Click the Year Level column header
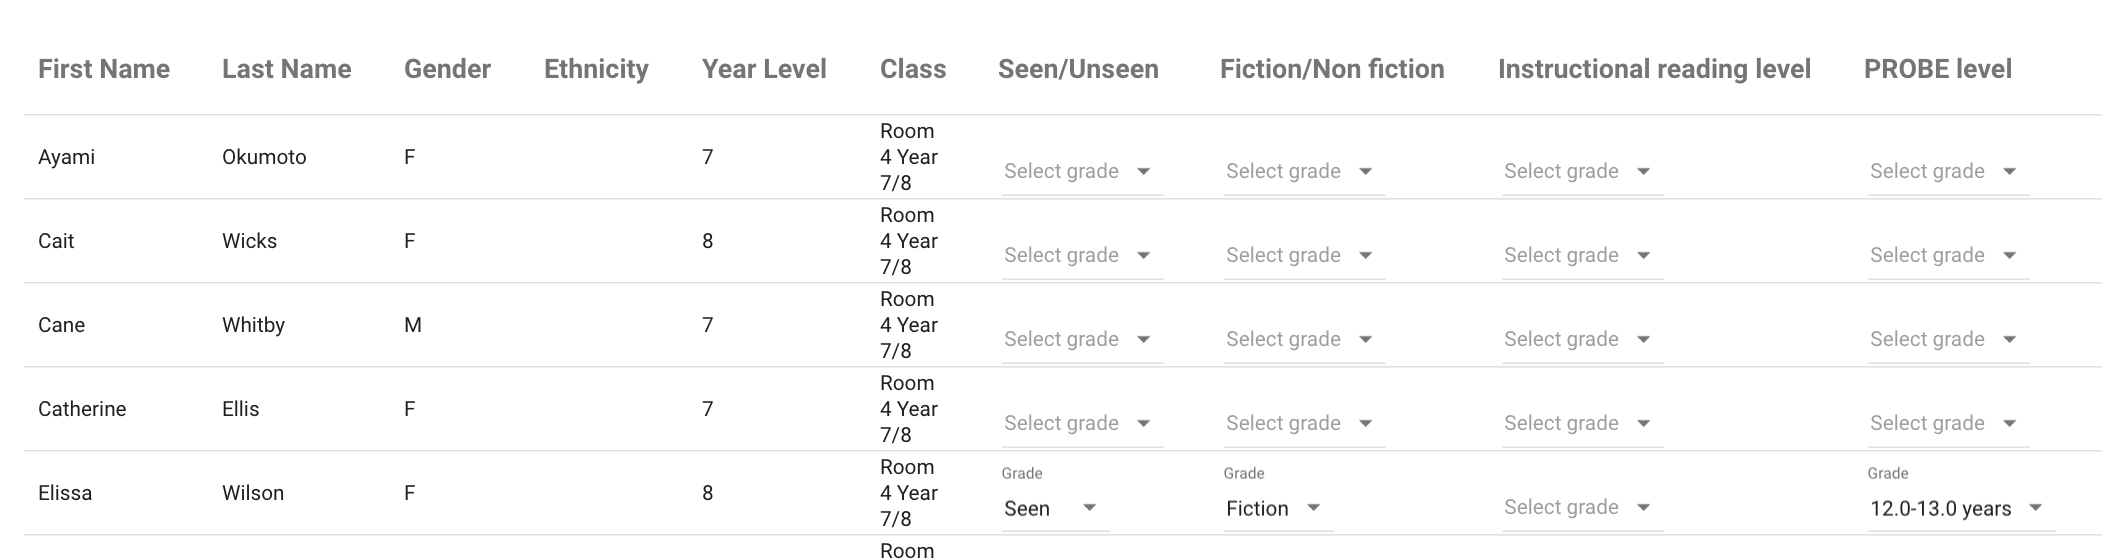2102x560 pixels. (x=763, y=69)
